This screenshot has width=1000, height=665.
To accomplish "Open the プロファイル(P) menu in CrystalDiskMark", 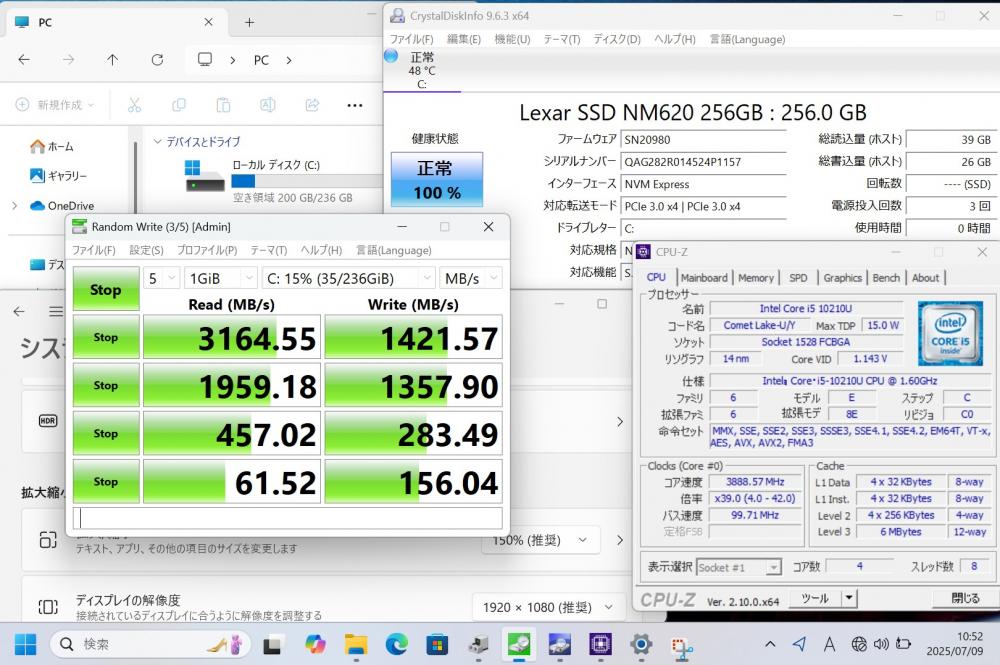I will (207, 250).
